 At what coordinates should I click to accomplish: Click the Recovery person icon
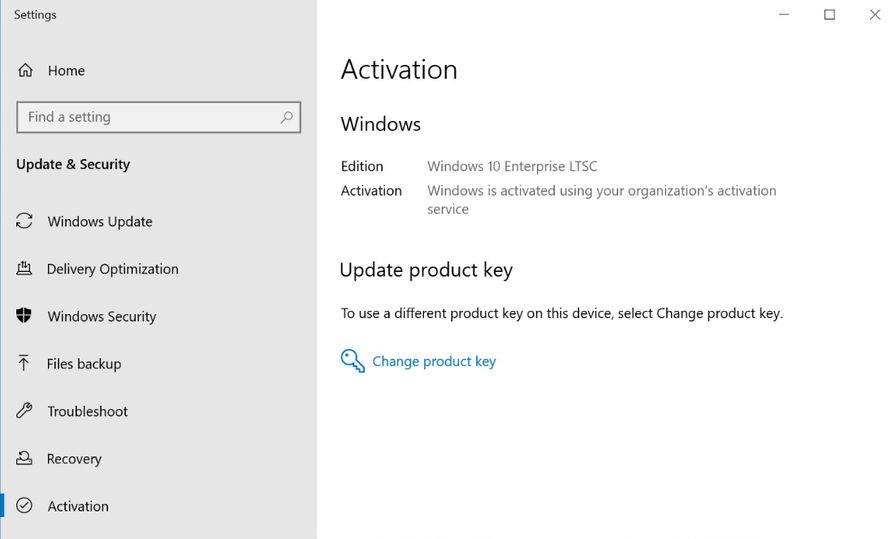pyautogui.click(x=25, y=458)
